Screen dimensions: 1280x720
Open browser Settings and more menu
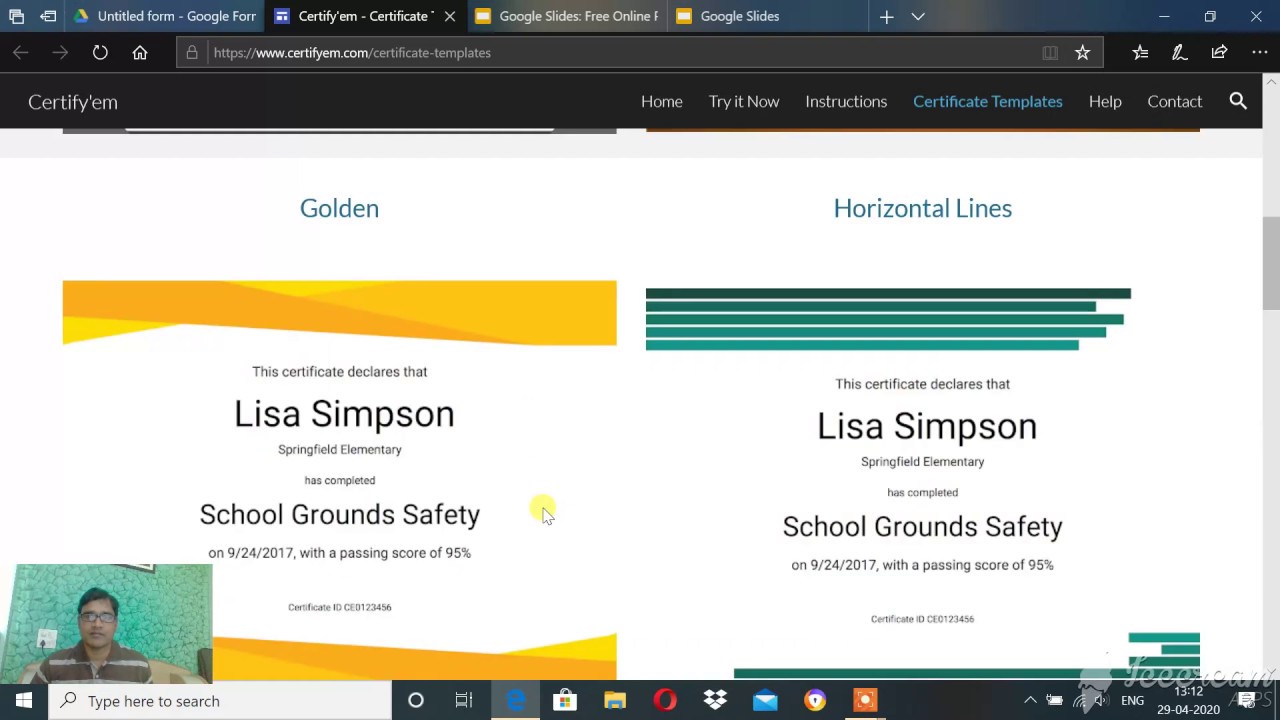tap(1259, 53)
